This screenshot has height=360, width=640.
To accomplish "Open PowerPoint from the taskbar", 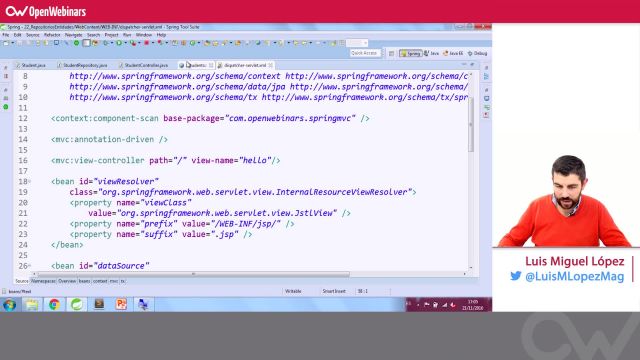I will pos(121,304).
